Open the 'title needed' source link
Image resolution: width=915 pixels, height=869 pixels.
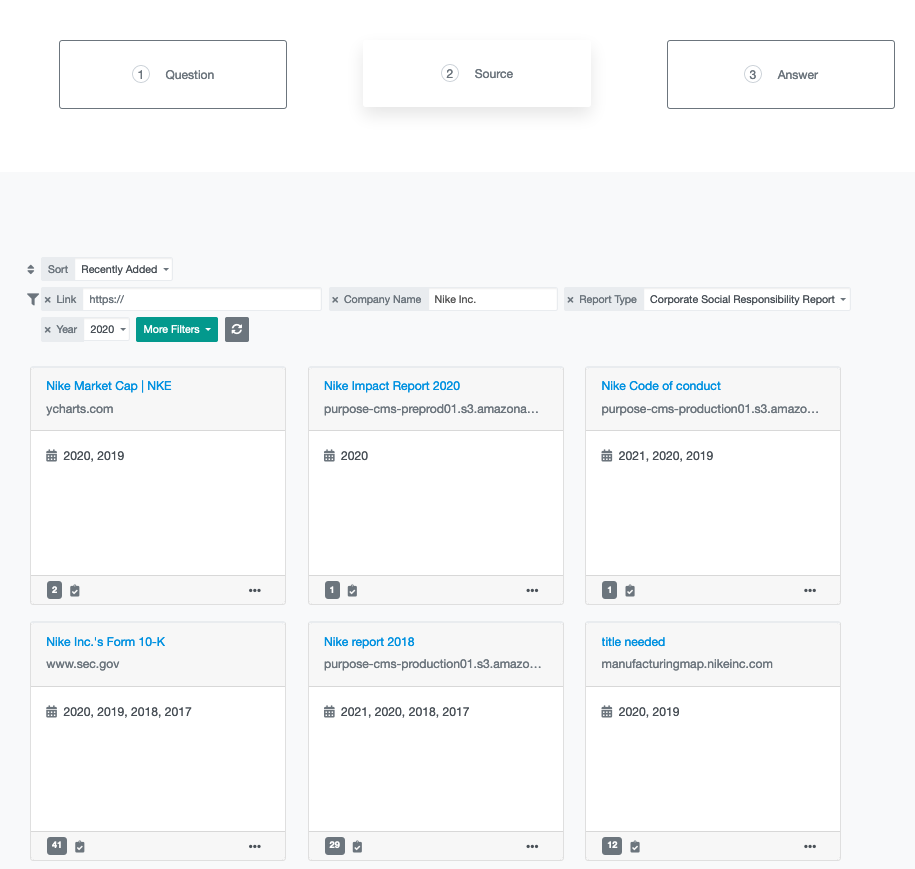coord(633,642)
